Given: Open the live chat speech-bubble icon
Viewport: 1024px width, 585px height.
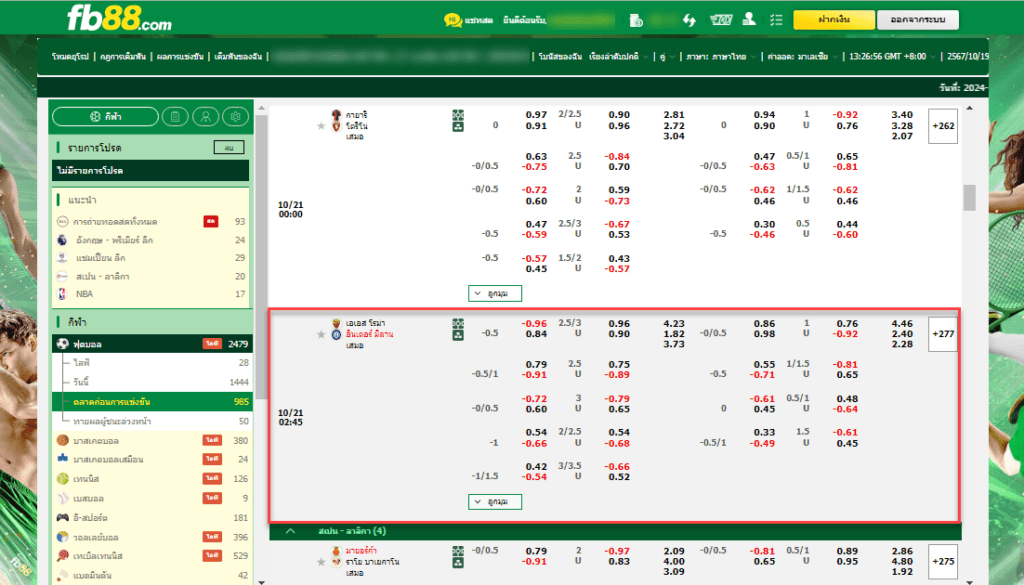Looking at the screenshot, I should point(453,20).
